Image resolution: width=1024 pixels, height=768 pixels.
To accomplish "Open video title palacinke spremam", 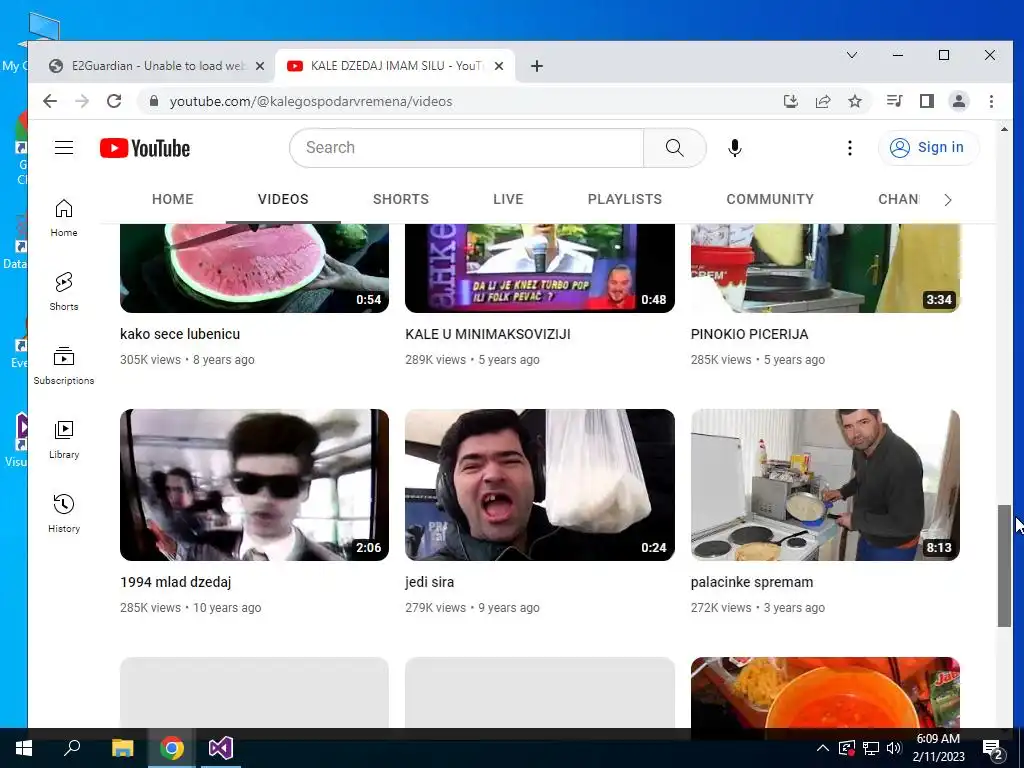I will tap(752, 582).
